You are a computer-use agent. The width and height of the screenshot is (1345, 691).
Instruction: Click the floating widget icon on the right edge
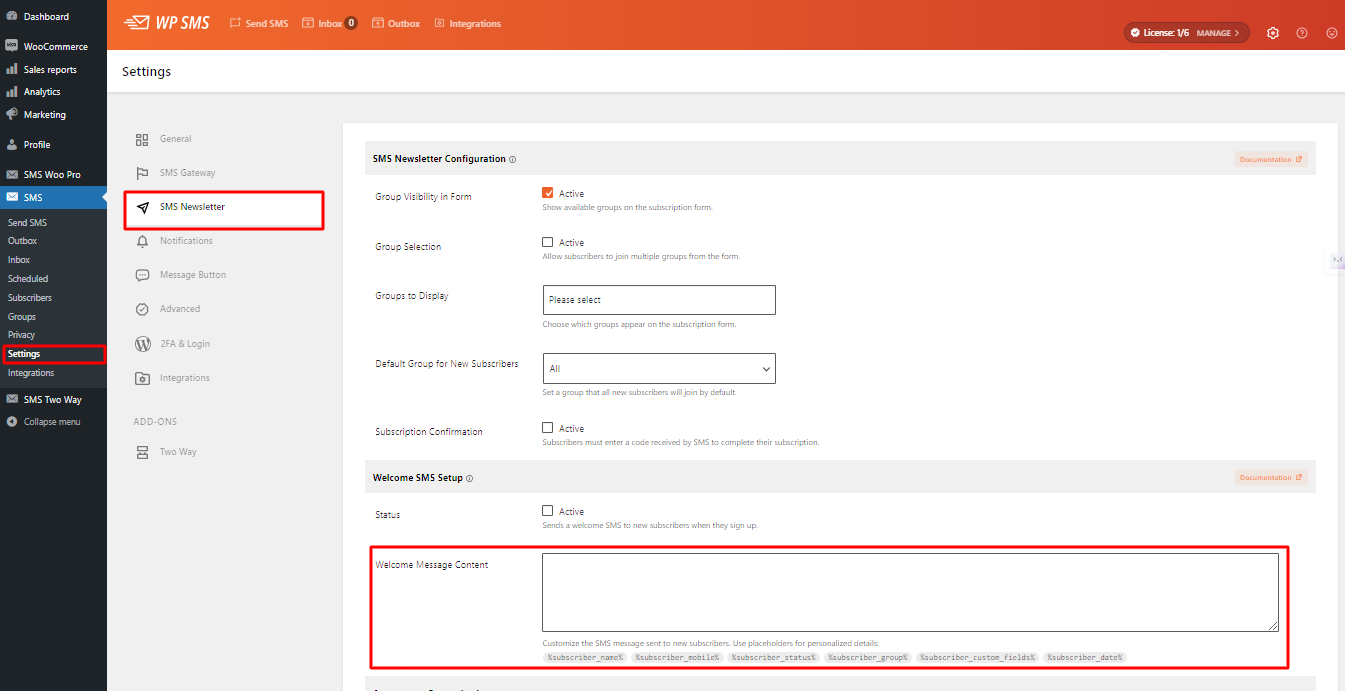tap(1337, 260)
